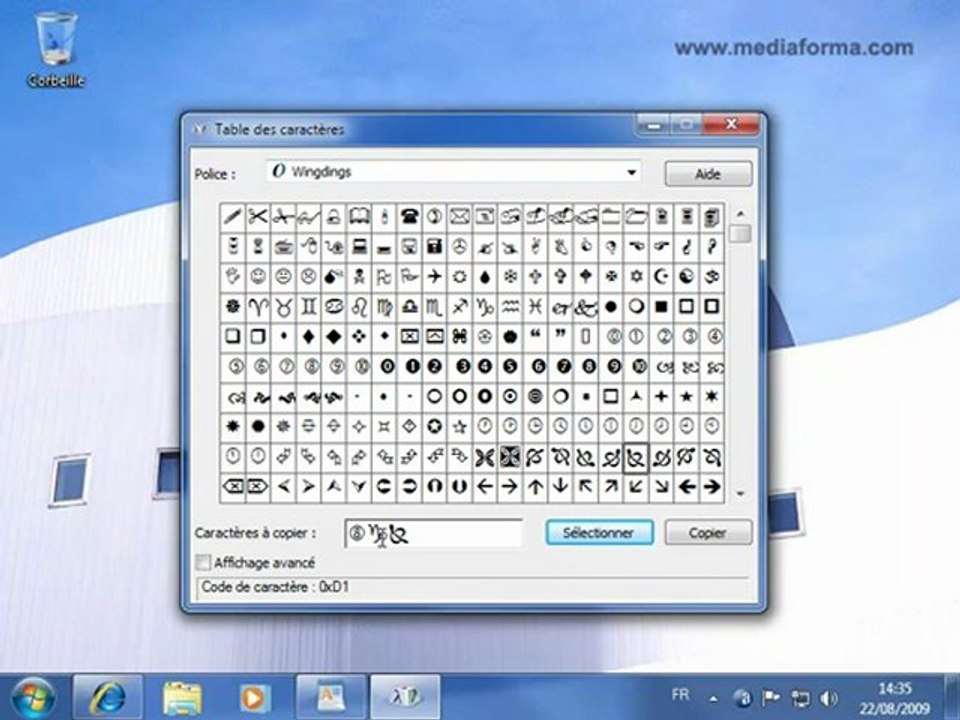
Task: Click the volume speaker tray icon
Action: tap(828, 698)
